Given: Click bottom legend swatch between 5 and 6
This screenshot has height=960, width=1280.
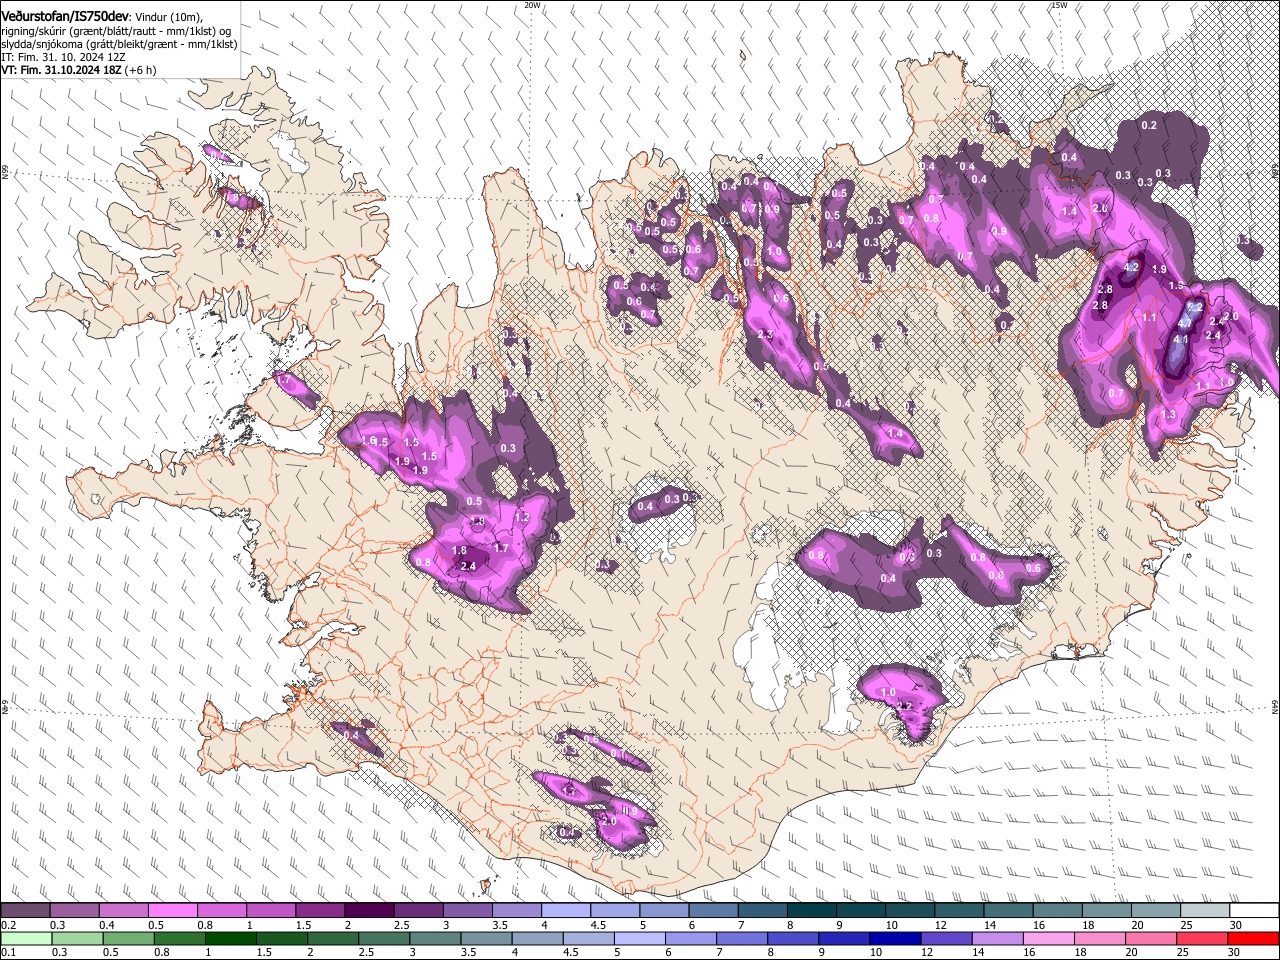Looking at the screenshot, I should pos(641,938).
